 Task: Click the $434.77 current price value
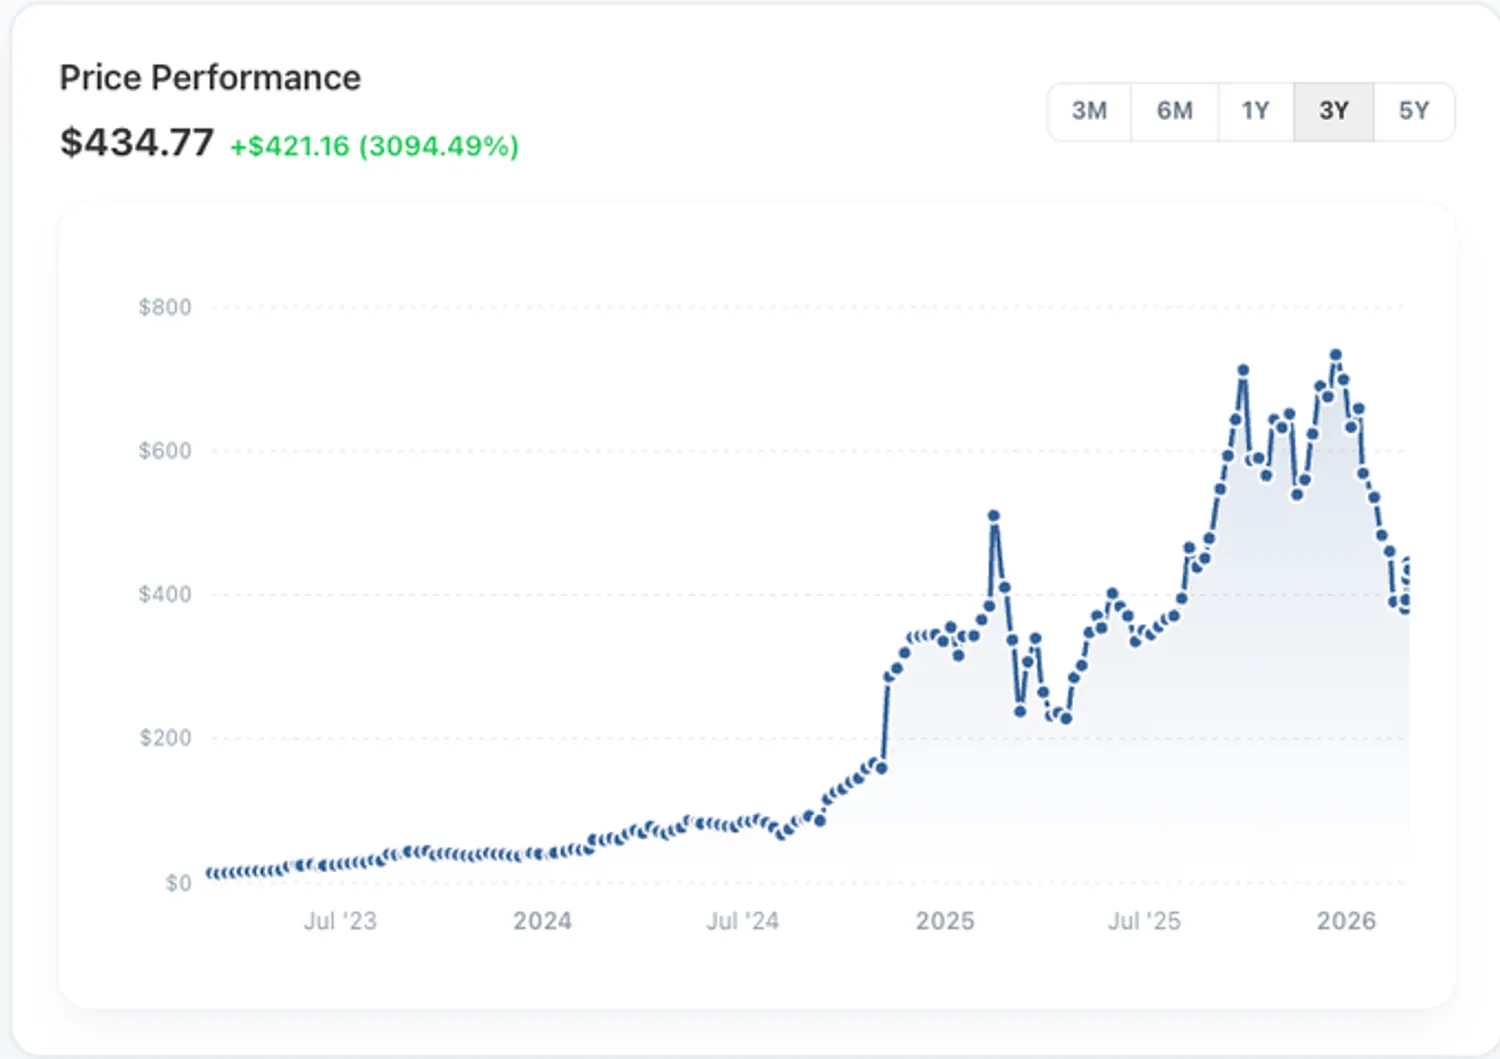pyautogui.click(x=137, y=143)
